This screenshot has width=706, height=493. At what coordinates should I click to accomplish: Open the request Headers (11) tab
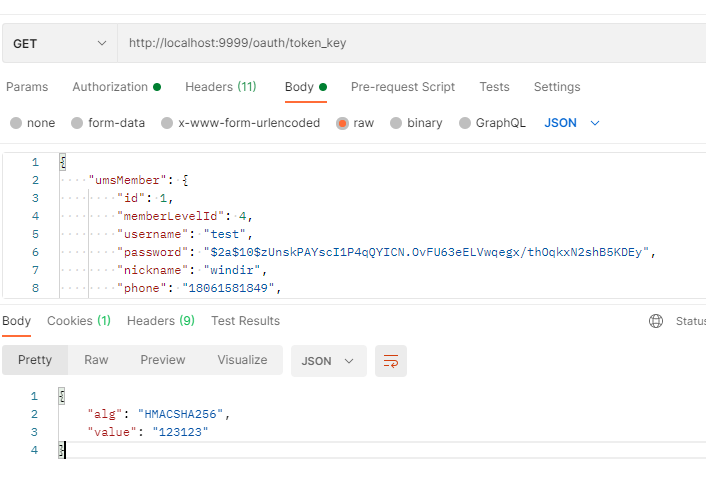point(221,87)
